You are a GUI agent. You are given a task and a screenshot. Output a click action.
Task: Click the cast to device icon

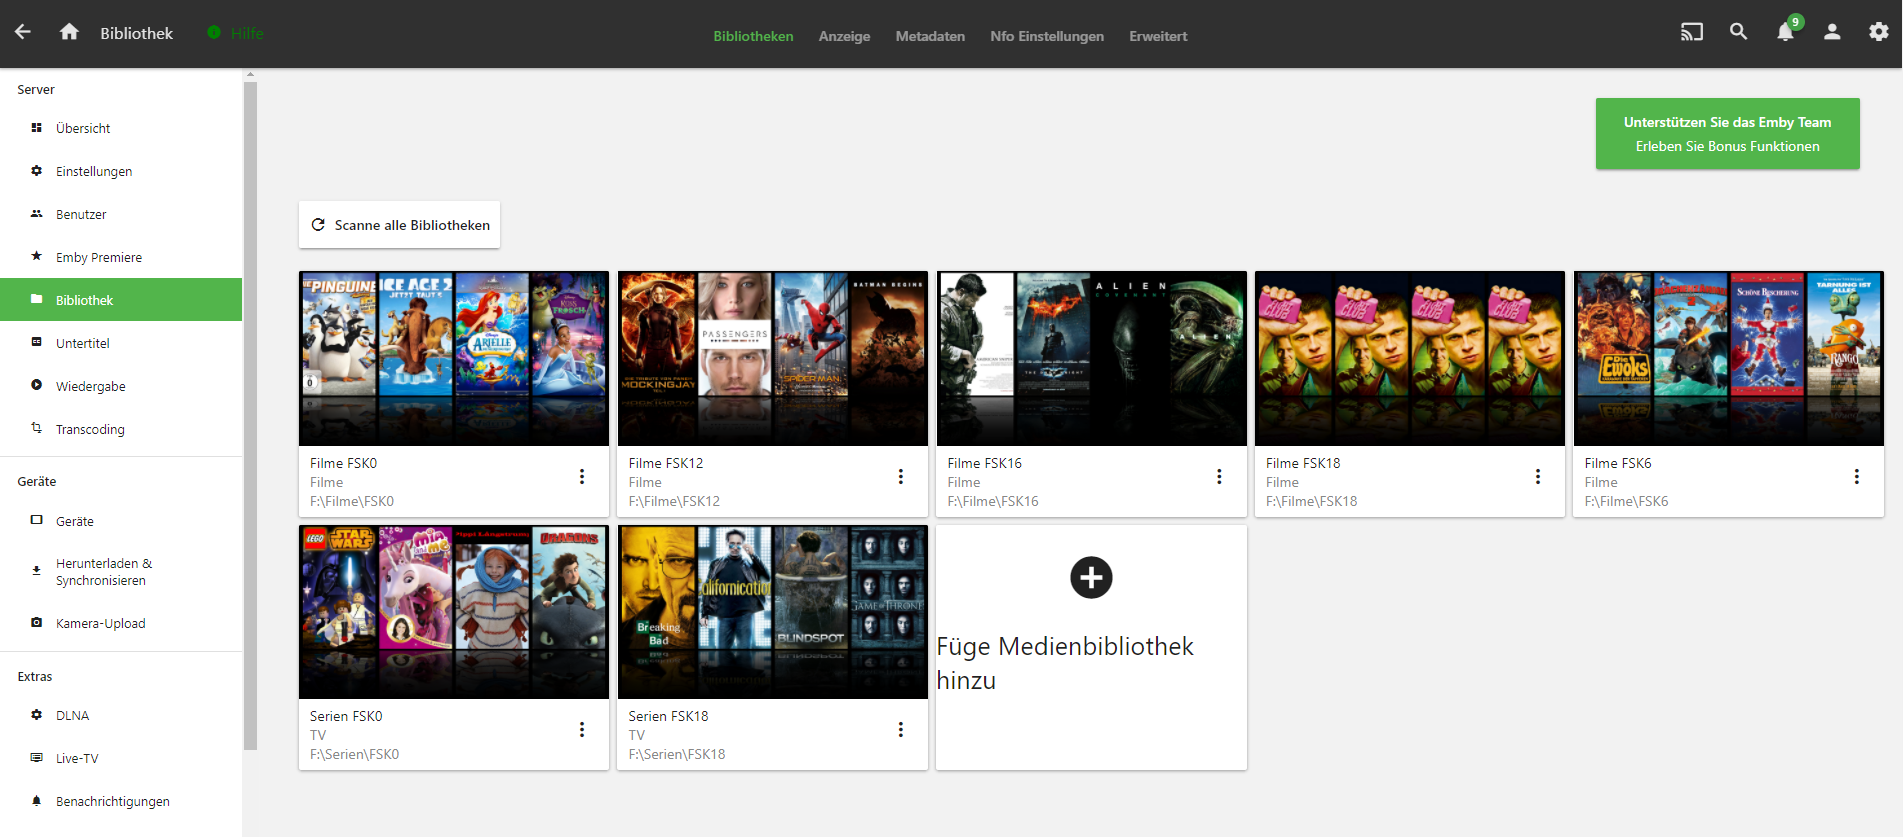(1691, 32)
